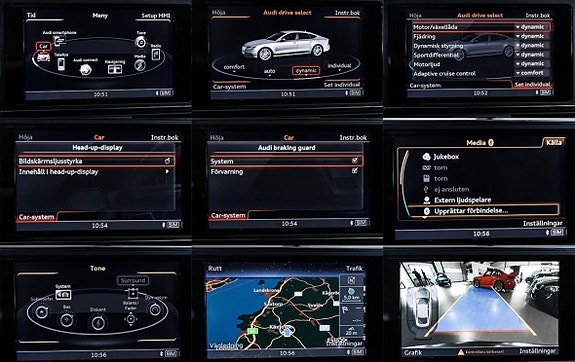Click the SIM status icon on Meny screen

(166, 93)
